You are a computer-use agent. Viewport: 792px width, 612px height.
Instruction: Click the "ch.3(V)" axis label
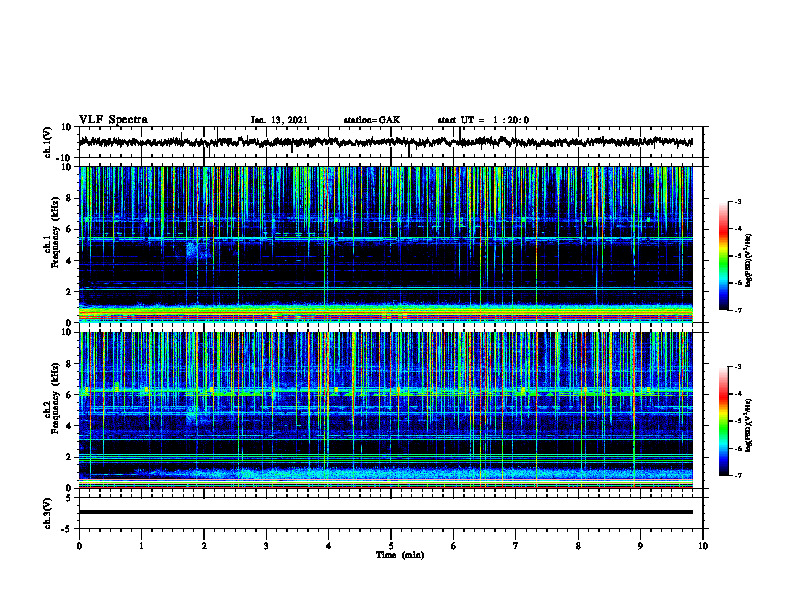click(48, 513)
